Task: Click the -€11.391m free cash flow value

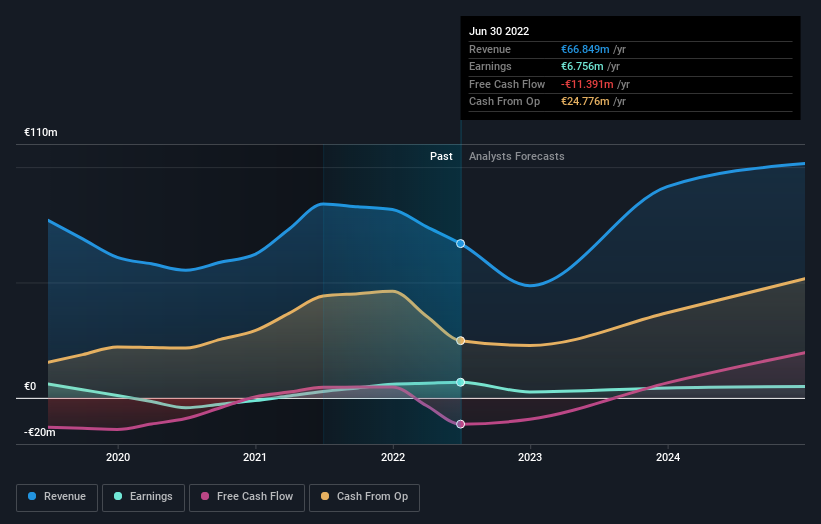Action: click(587, 84)
